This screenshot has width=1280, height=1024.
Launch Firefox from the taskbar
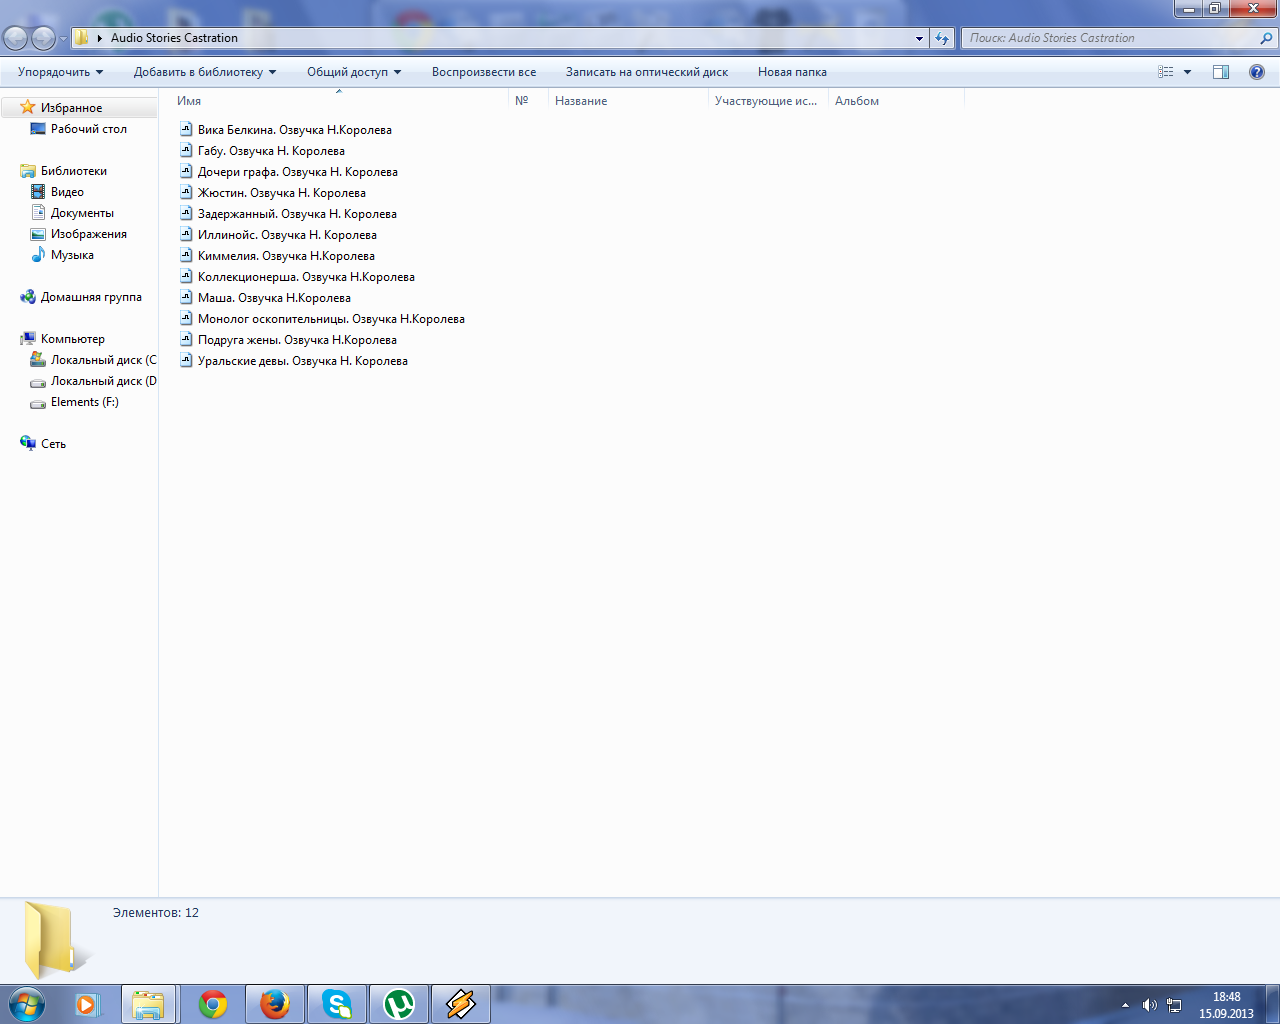275,1004
